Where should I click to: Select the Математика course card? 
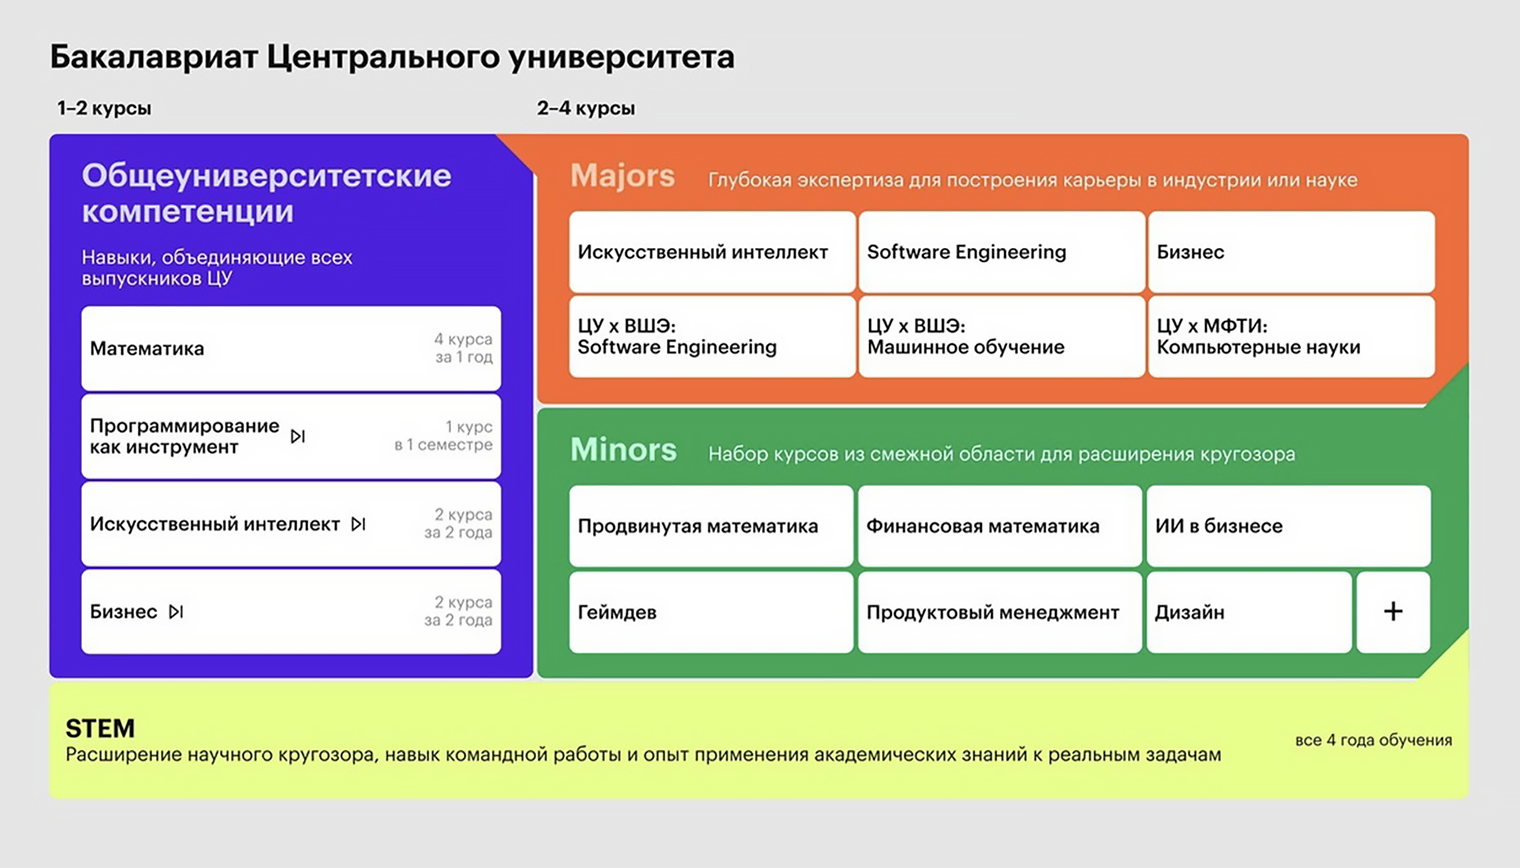pyautogui.click(x=291, y=348)
